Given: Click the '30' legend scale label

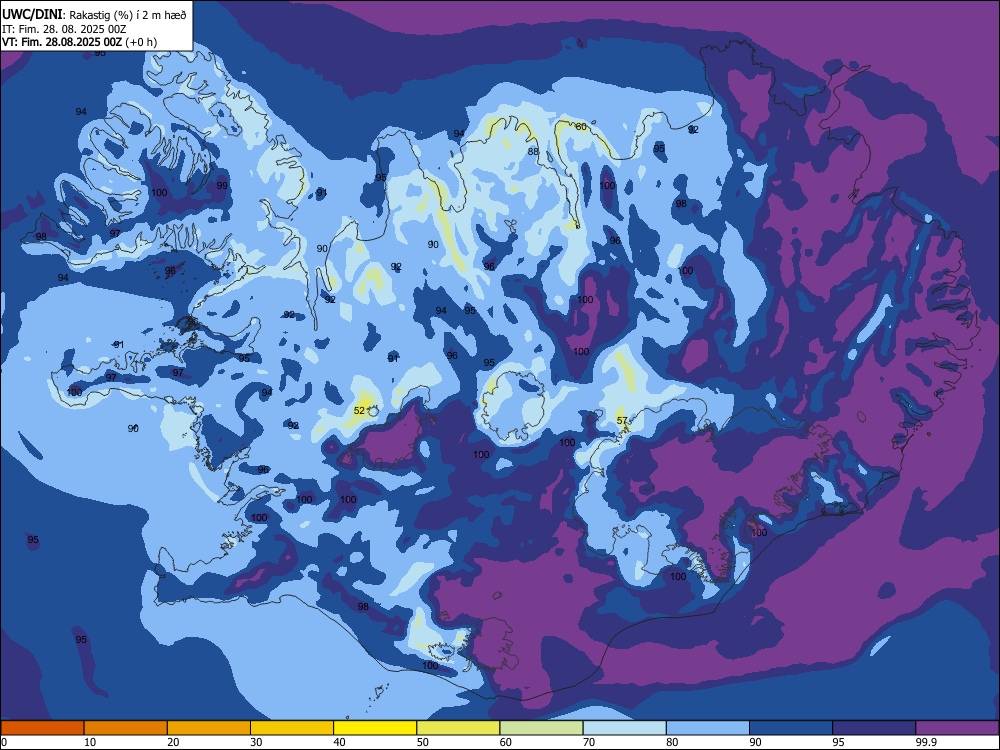Looking at the screenshot, I should [256, 742].
